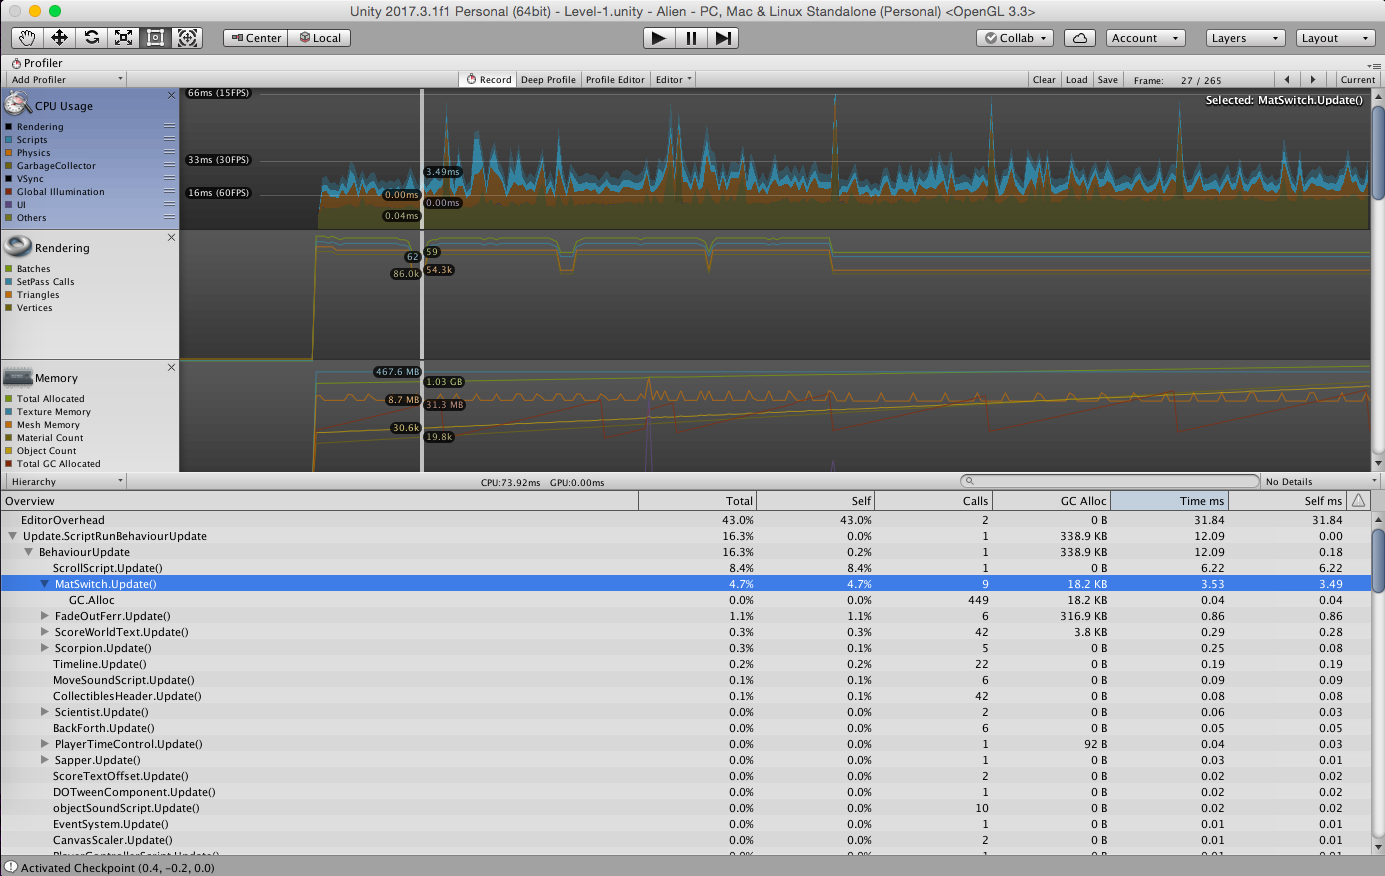The height and width of the screenshot is (876, 1385).
Task: Start Play mode
Action: pyautogui.click(x=658, y=38)
